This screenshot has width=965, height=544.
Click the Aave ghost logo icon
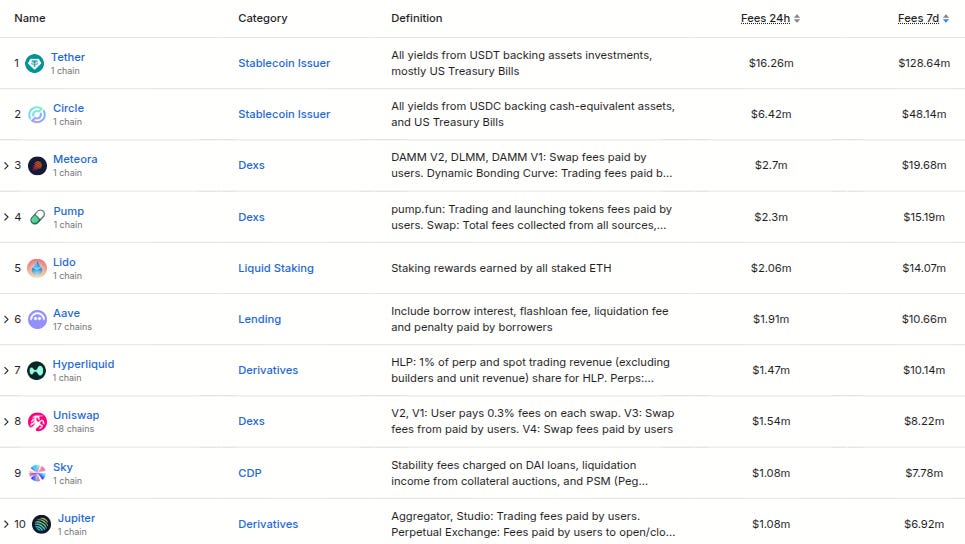tap(37, 319)
